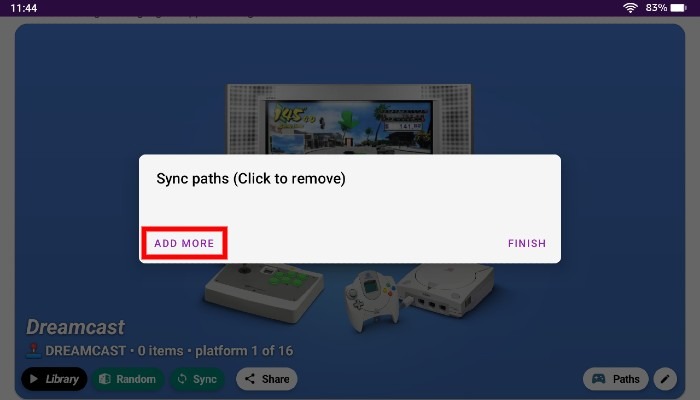Tap the battery icon in the status bar
The height and width of the screenshot is (400, 700).
[679, 8]
